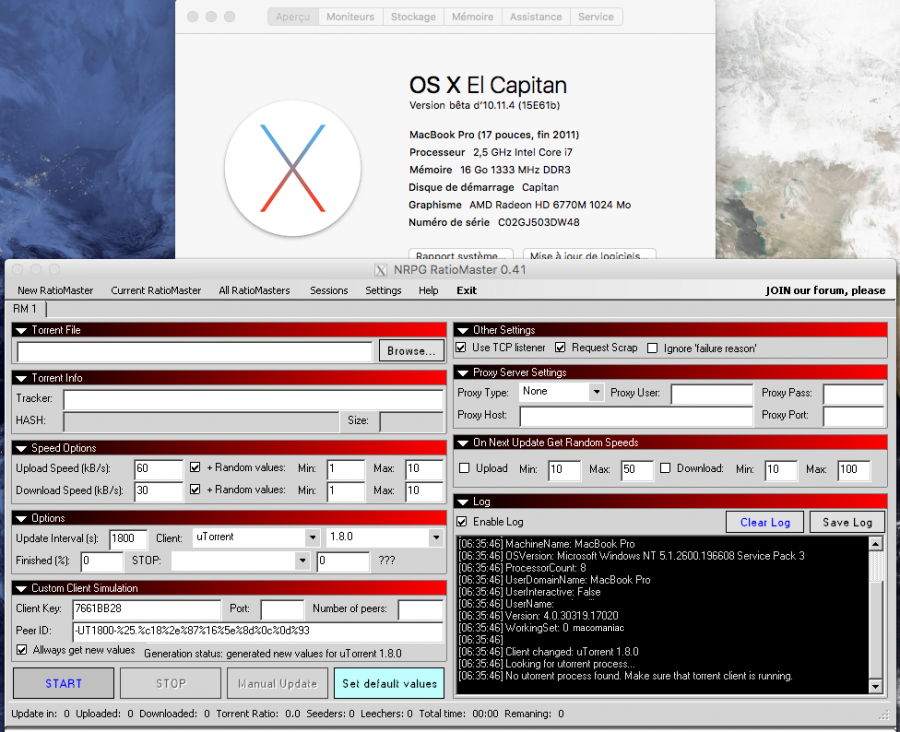Screen dimensions: 900x732
Task: Open the New RatioMaster menu
Action: [55, 291]
